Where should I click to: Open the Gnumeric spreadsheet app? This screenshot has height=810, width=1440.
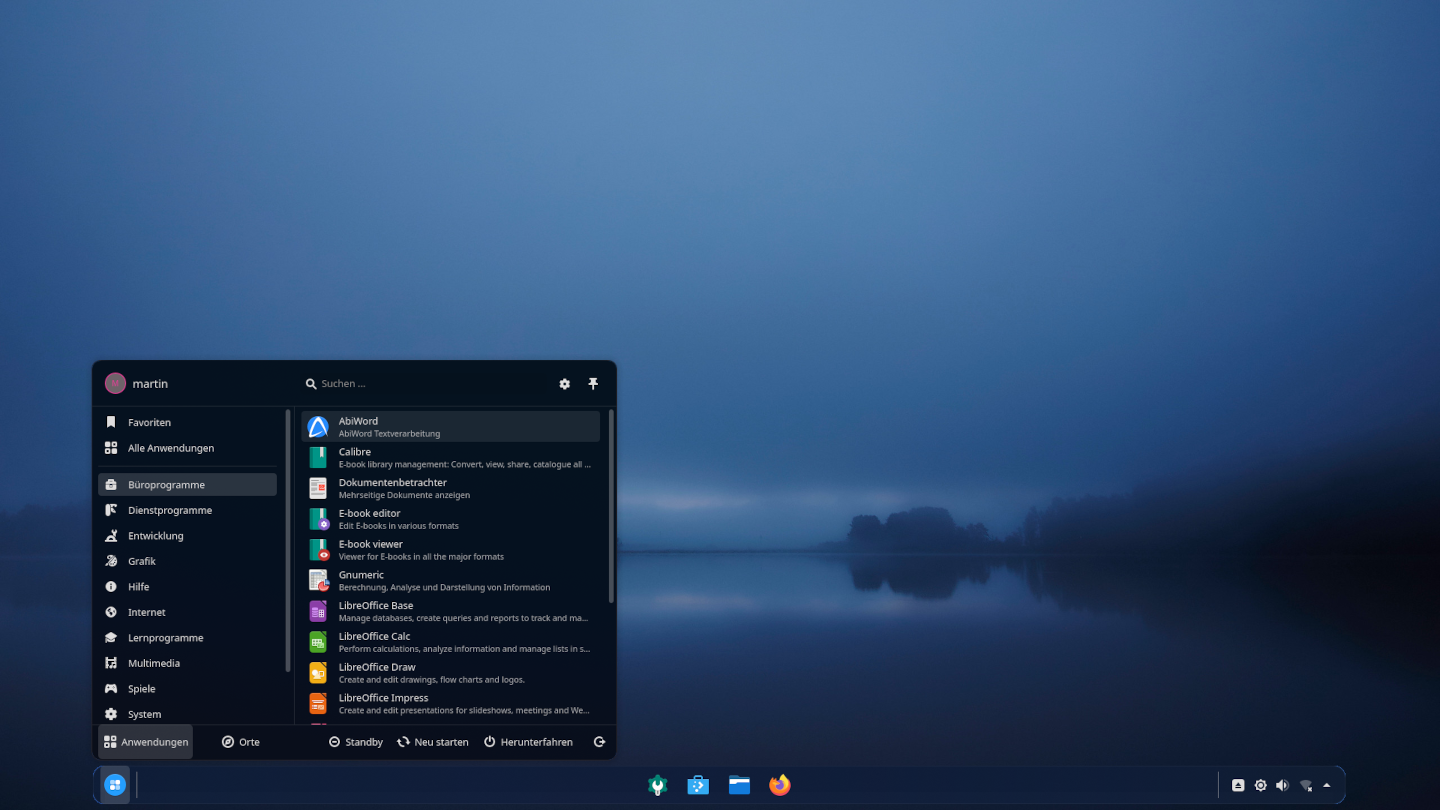[x=450, y=581]
